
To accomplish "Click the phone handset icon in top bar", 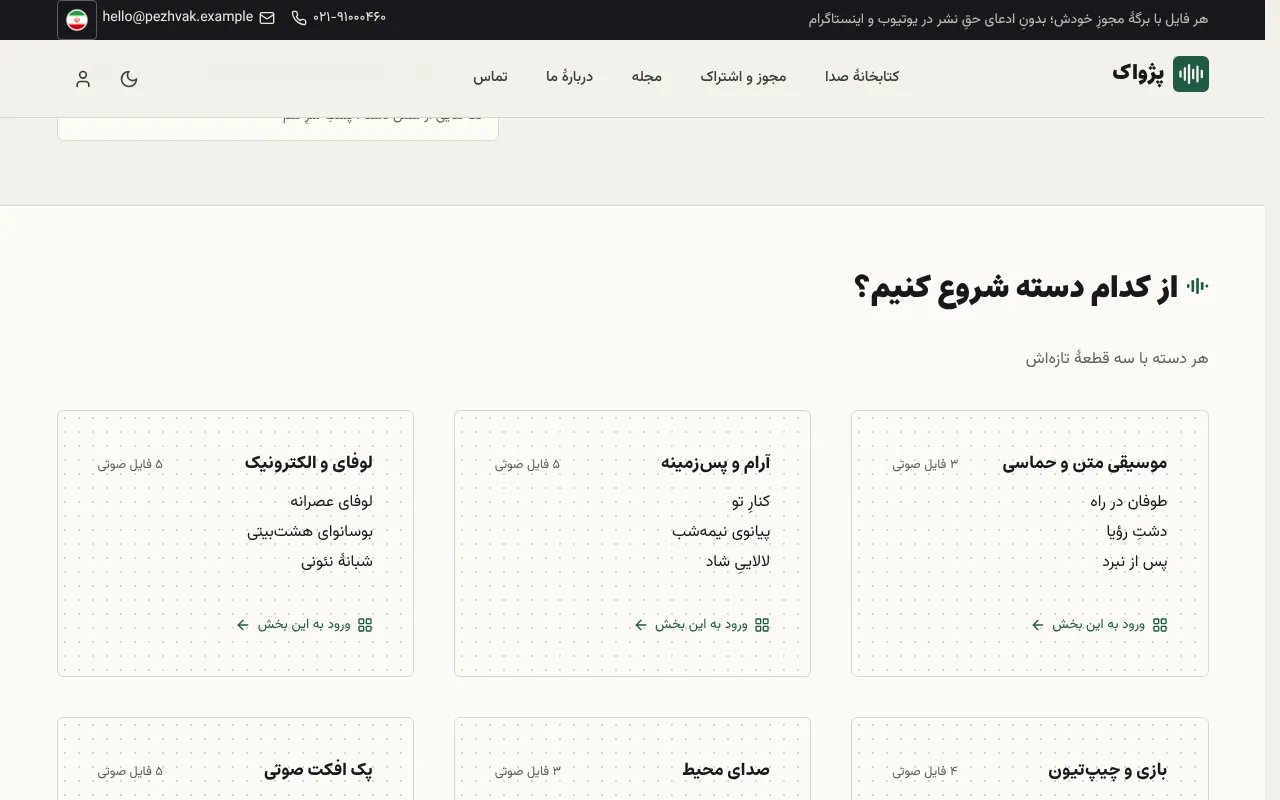I will (299, 18).
